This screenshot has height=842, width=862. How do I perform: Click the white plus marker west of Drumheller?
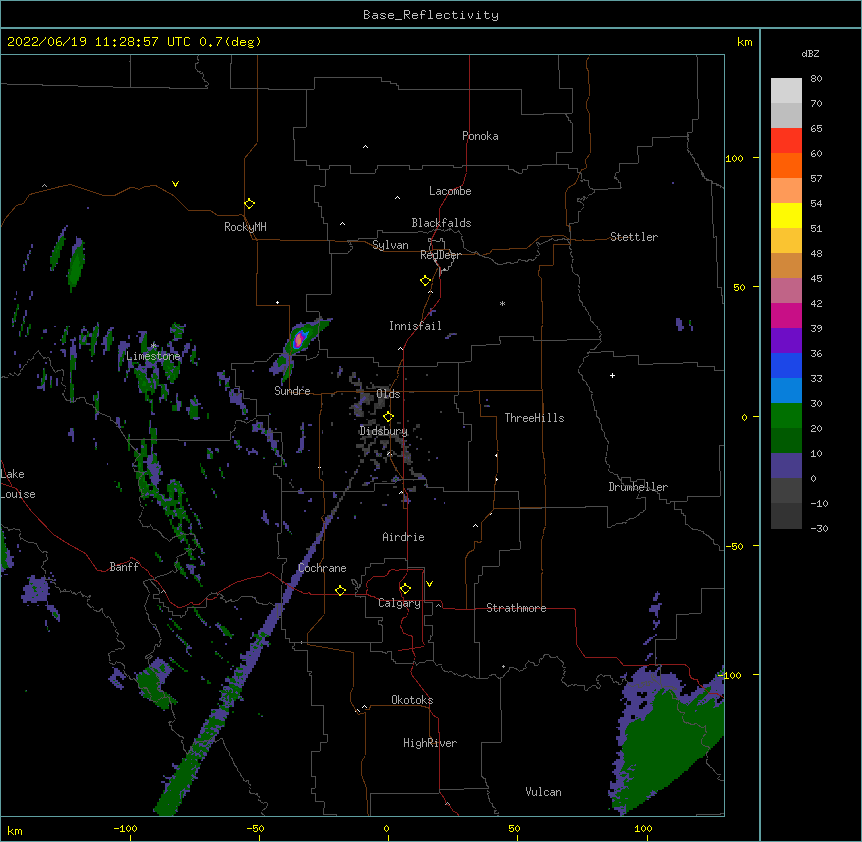[x=612, y=375]
